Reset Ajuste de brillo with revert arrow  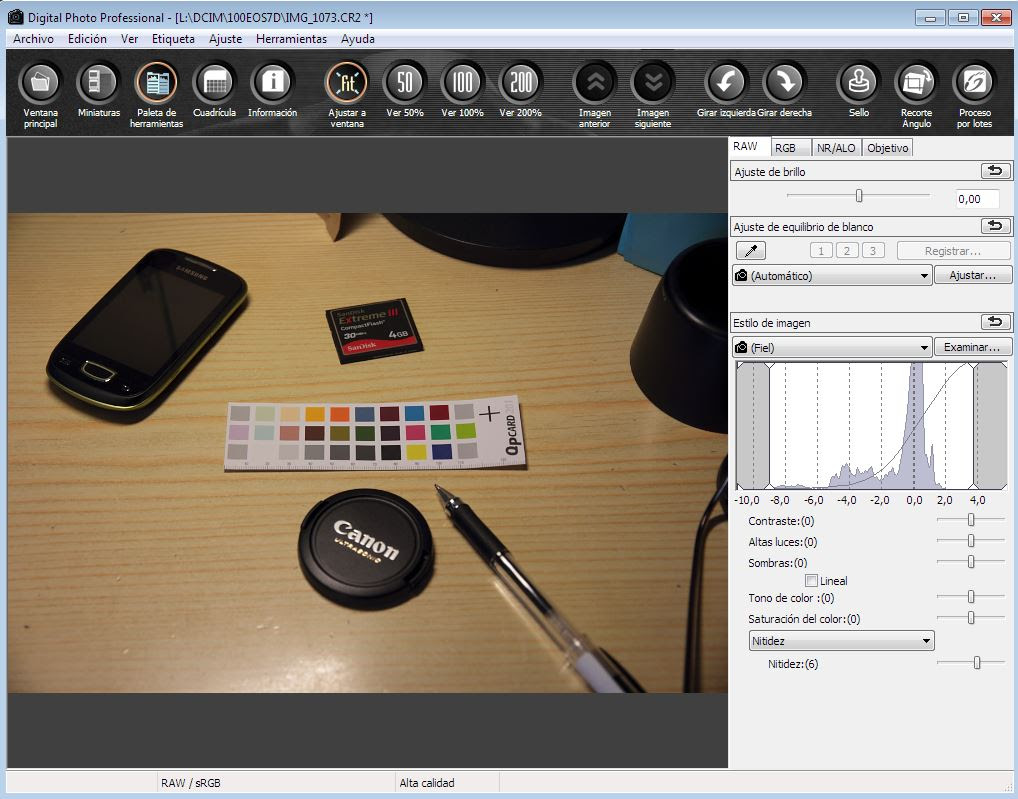[x=995, y=171]
